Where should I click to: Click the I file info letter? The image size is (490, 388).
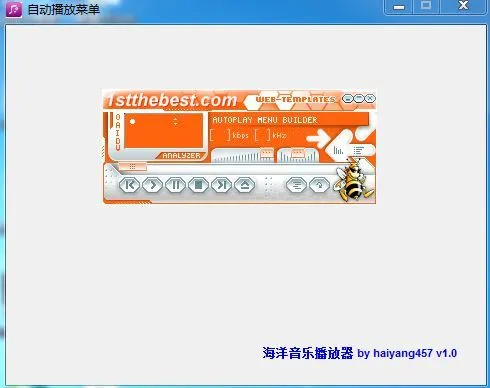(x=118, y=132)
